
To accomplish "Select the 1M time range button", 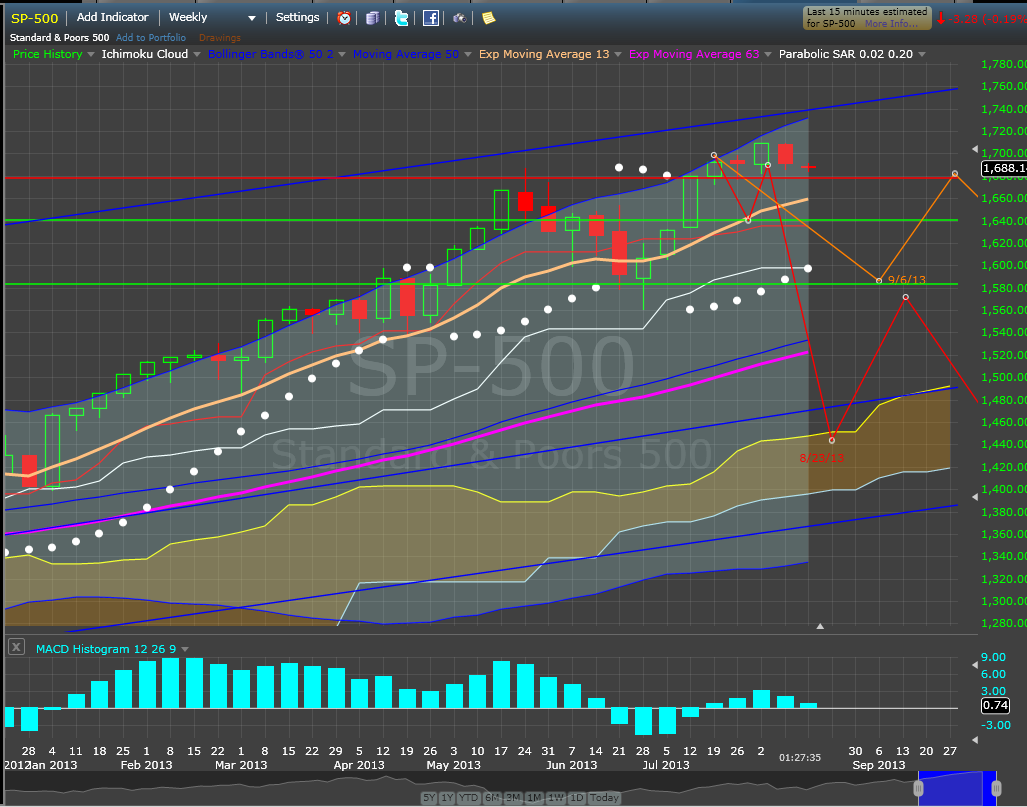I will coord(534,797).
